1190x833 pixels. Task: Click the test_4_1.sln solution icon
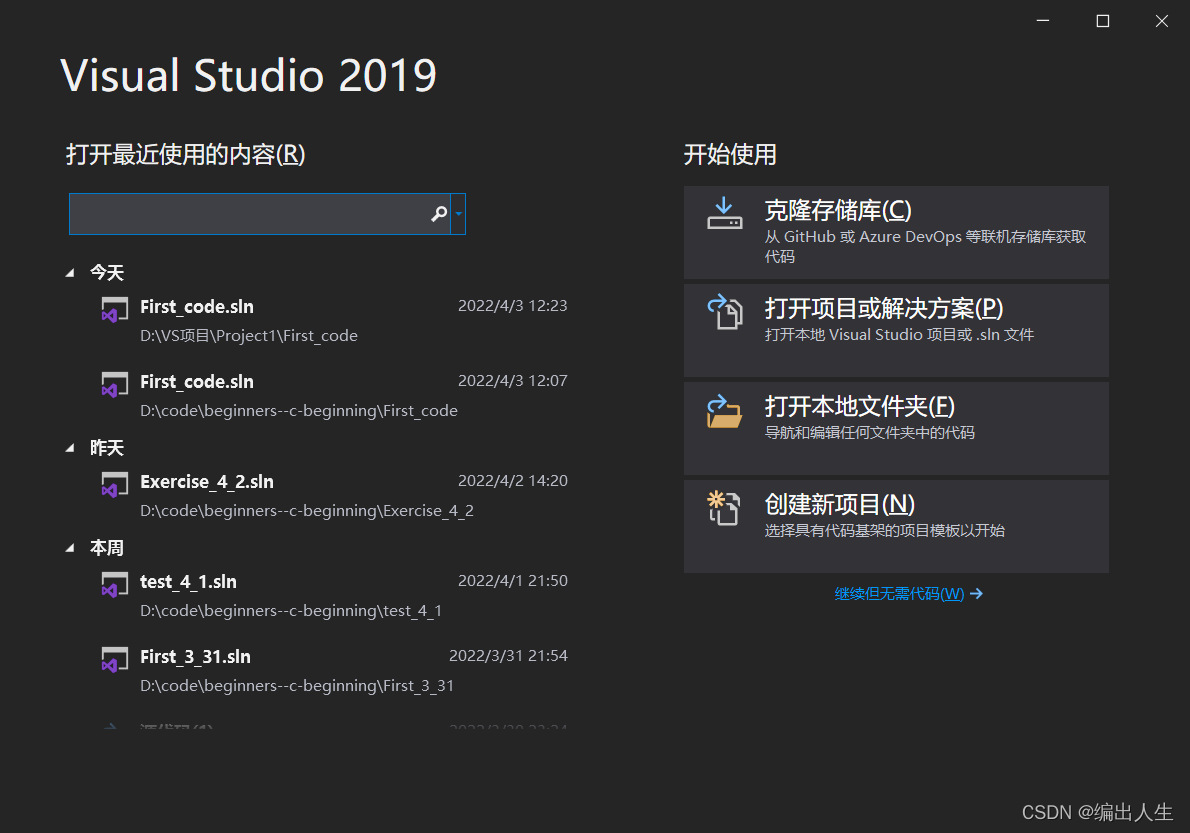(115, 585)
